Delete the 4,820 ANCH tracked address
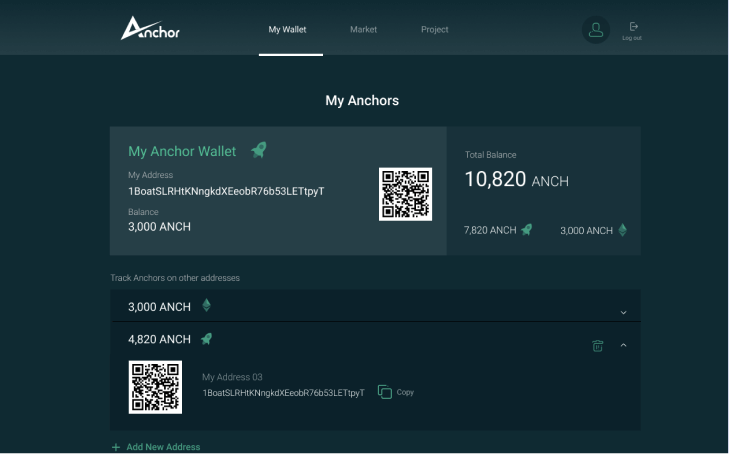This screenshot has width=729, height=454. (597, 346)
